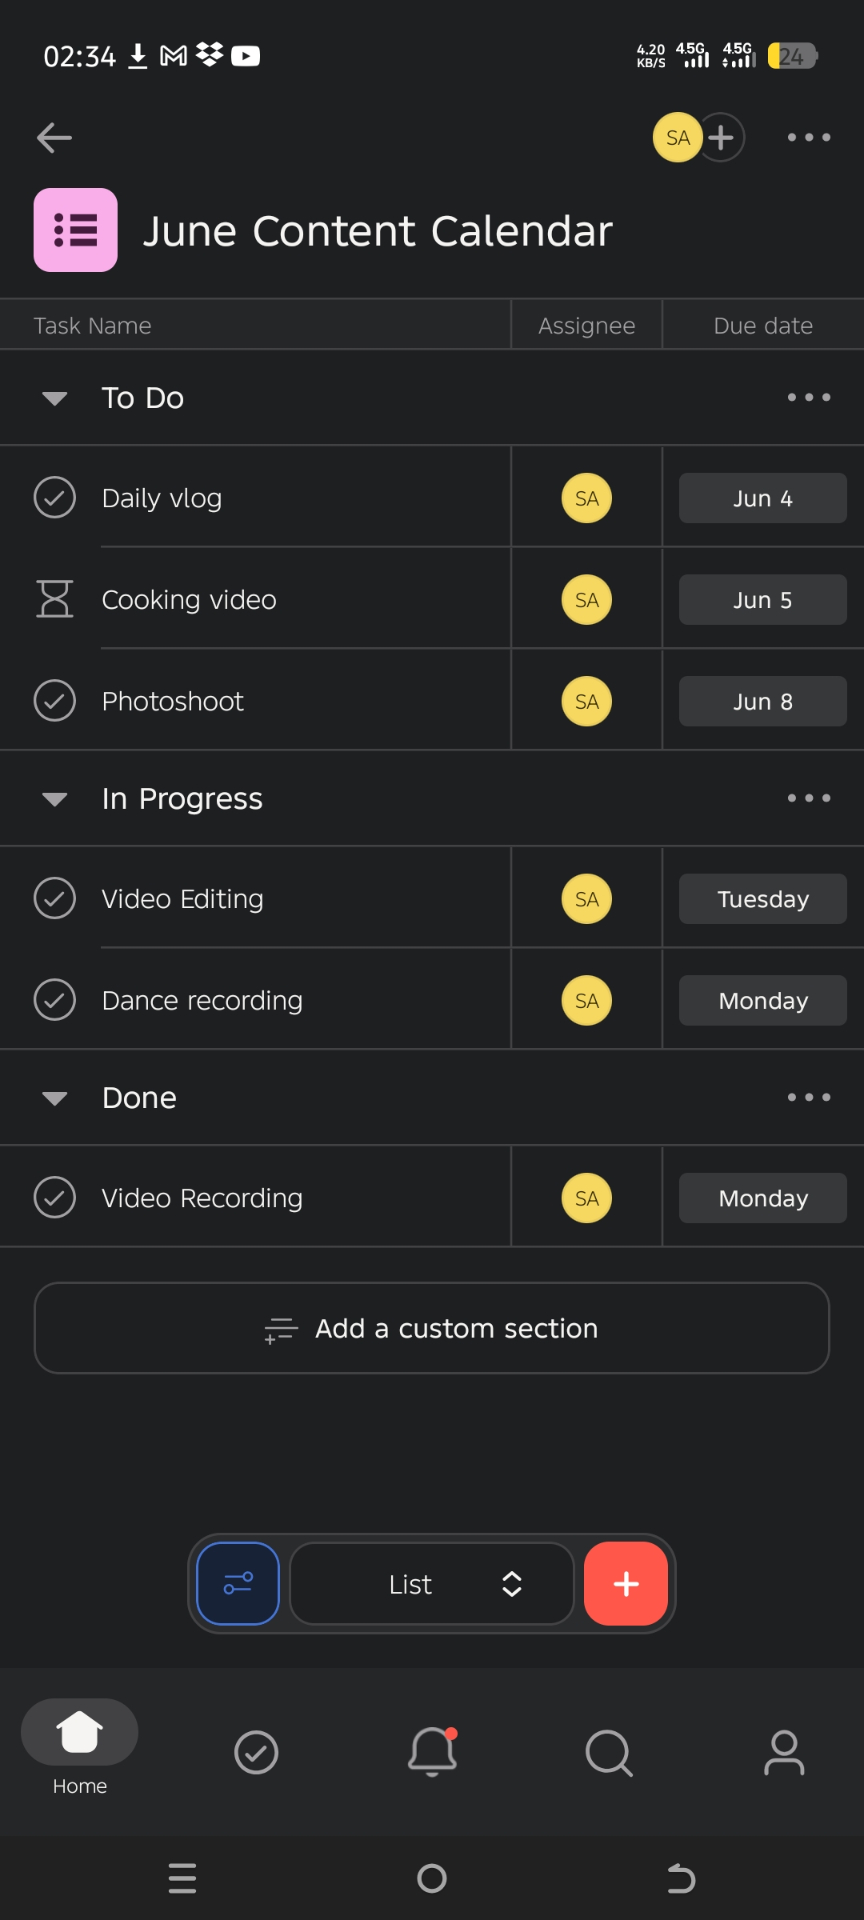Tap the Due date column header

pyautogui.click(x=763, y=325)
